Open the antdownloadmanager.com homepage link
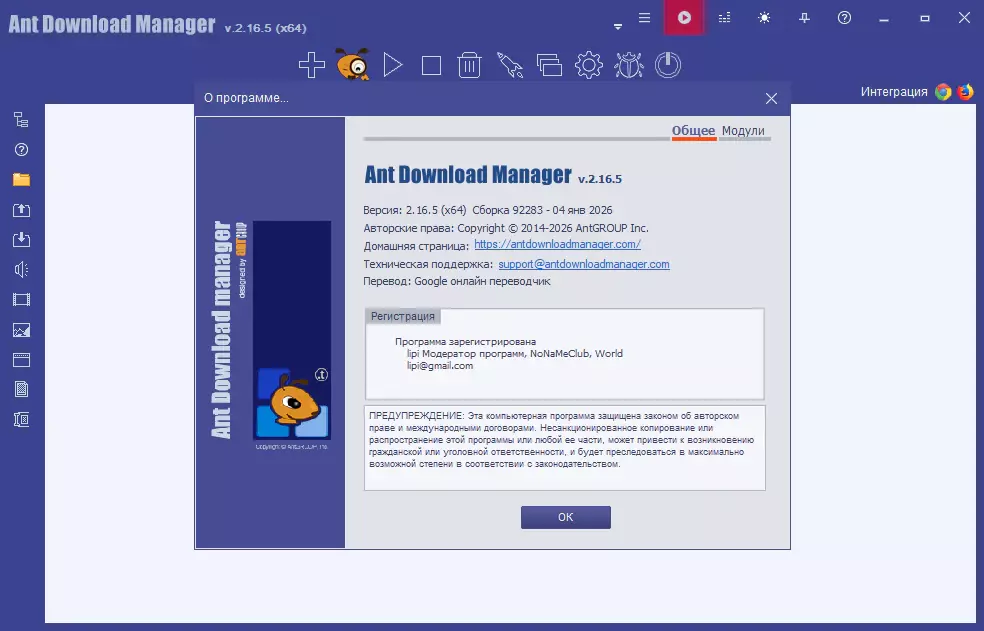Screen dimensions: 984x631 point(557,244)
